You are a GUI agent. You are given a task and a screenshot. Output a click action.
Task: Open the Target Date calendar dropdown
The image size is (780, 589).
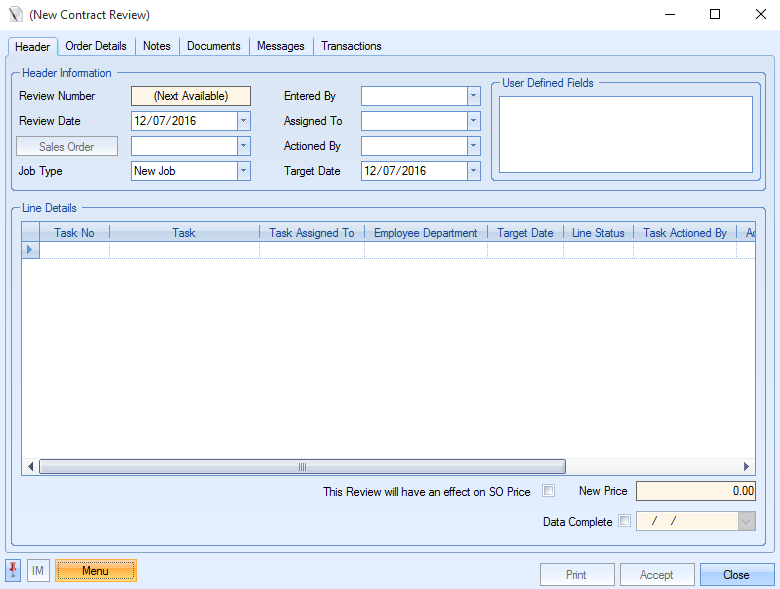tap(473, 171)
